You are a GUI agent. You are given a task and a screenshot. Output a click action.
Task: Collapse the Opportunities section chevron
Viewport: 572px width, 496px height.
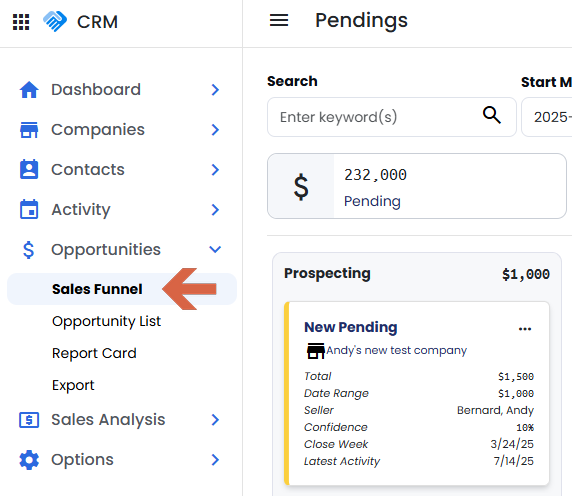pyautogui.click(x=215, y=249)
